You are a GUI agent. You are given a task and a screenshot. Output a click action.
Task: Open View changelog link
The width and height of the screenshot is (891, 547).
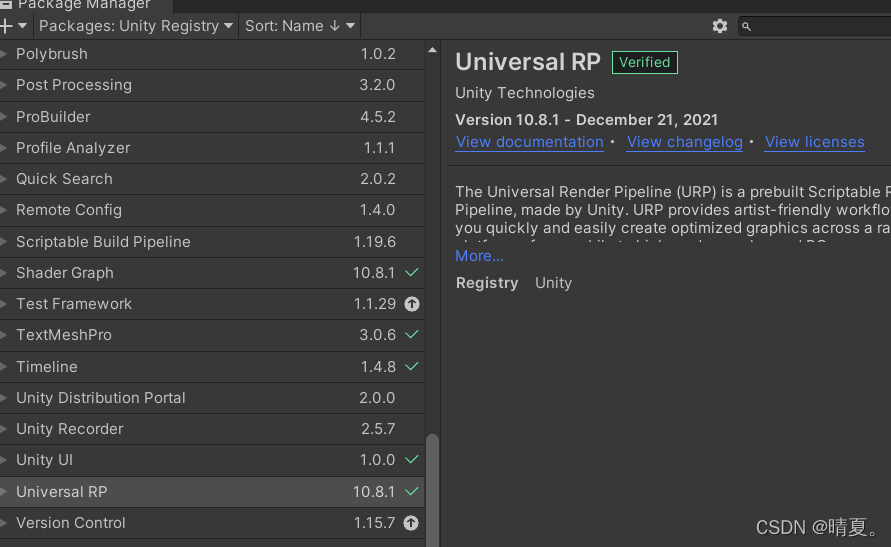coord(685,142)
